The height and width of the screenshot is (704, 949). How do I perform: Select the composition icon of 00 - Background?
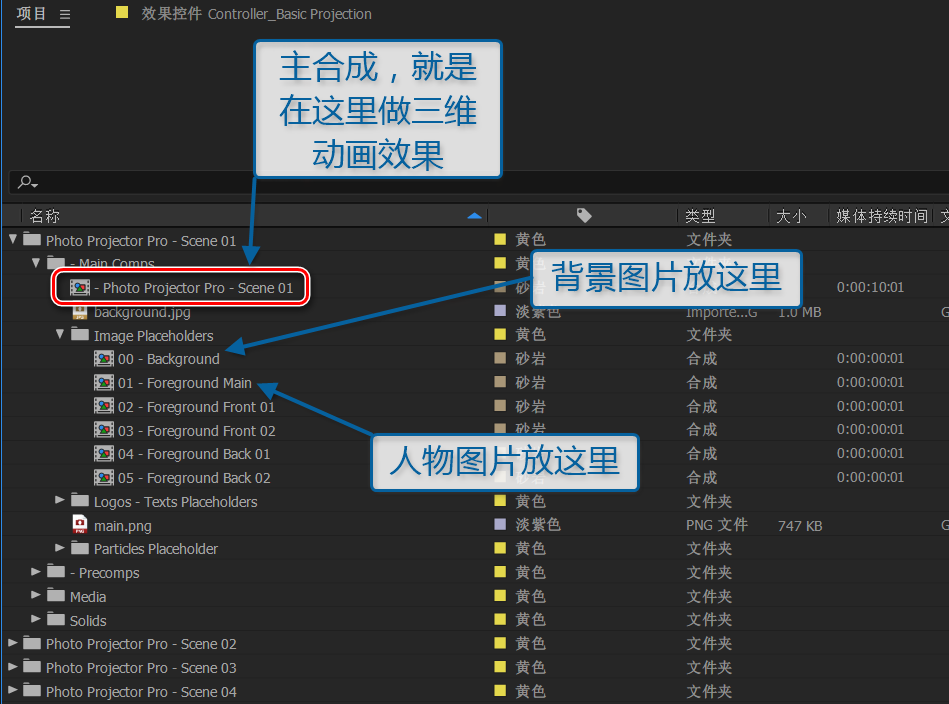pyautogui.click(x=103, y=359)
